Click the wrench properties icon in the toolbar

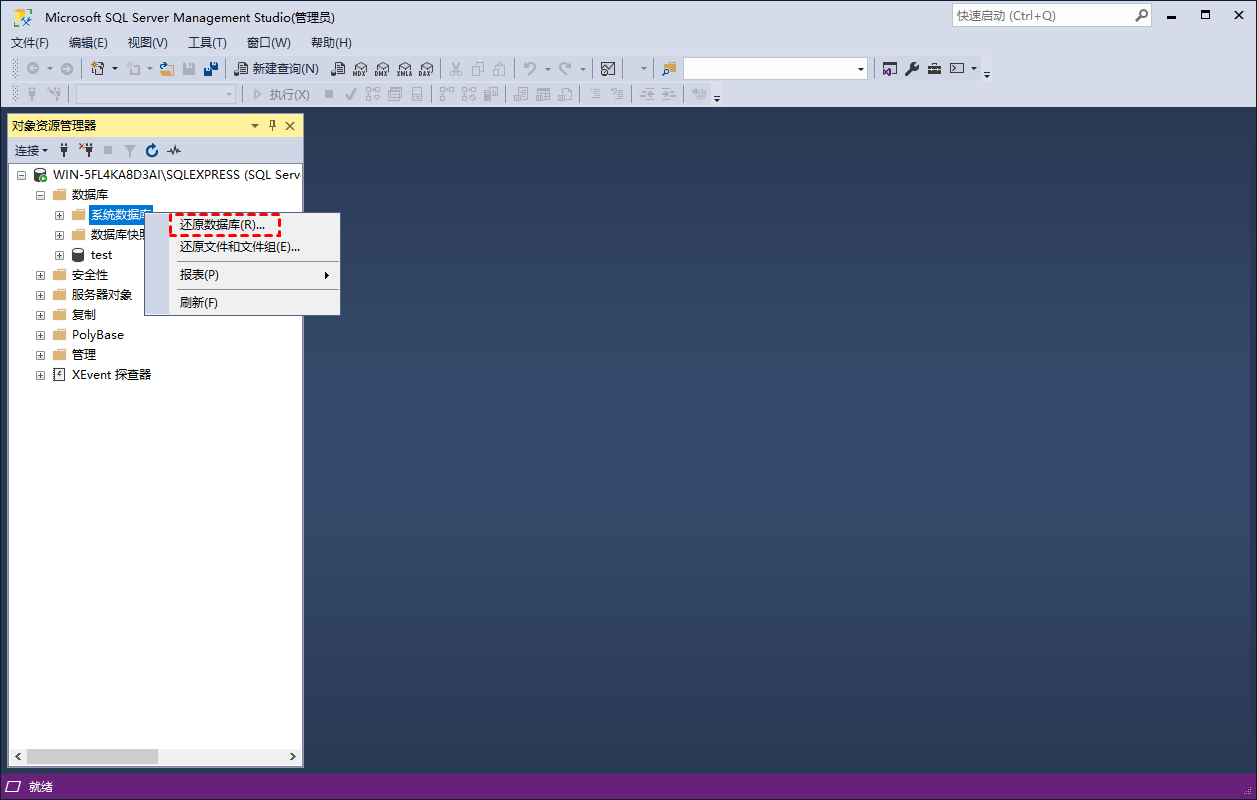point(912,69)
